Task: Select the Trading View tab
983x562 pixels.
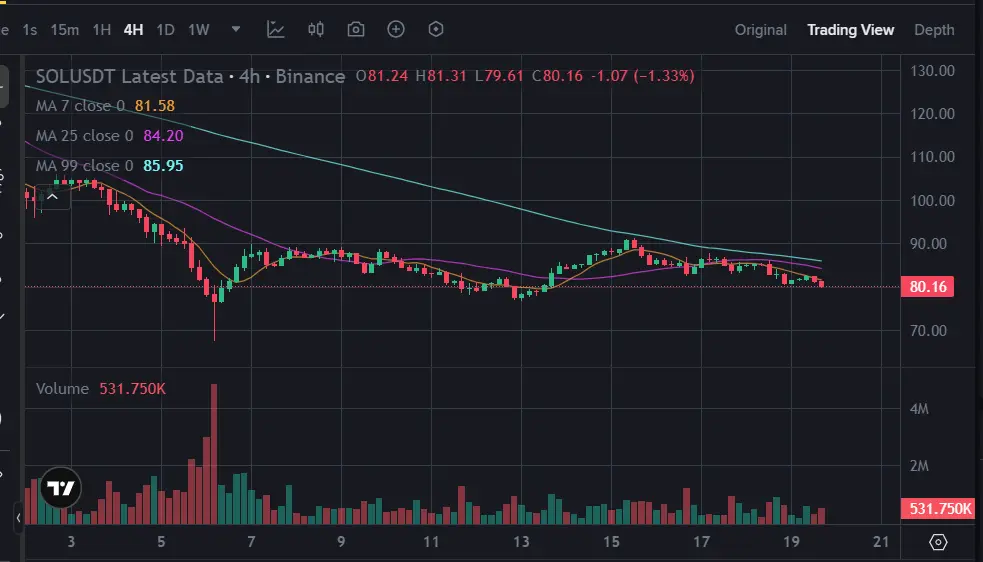Action: point(850,29)
